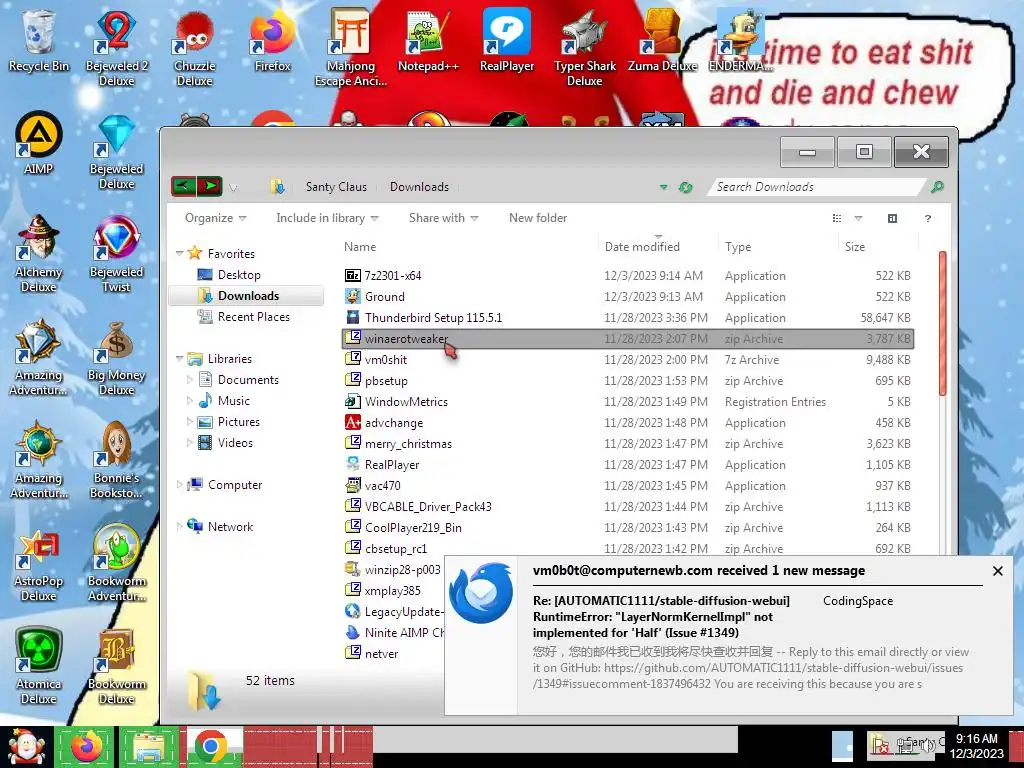Open Chuzzle Deluxe desktop shortcut

[194, 48]
